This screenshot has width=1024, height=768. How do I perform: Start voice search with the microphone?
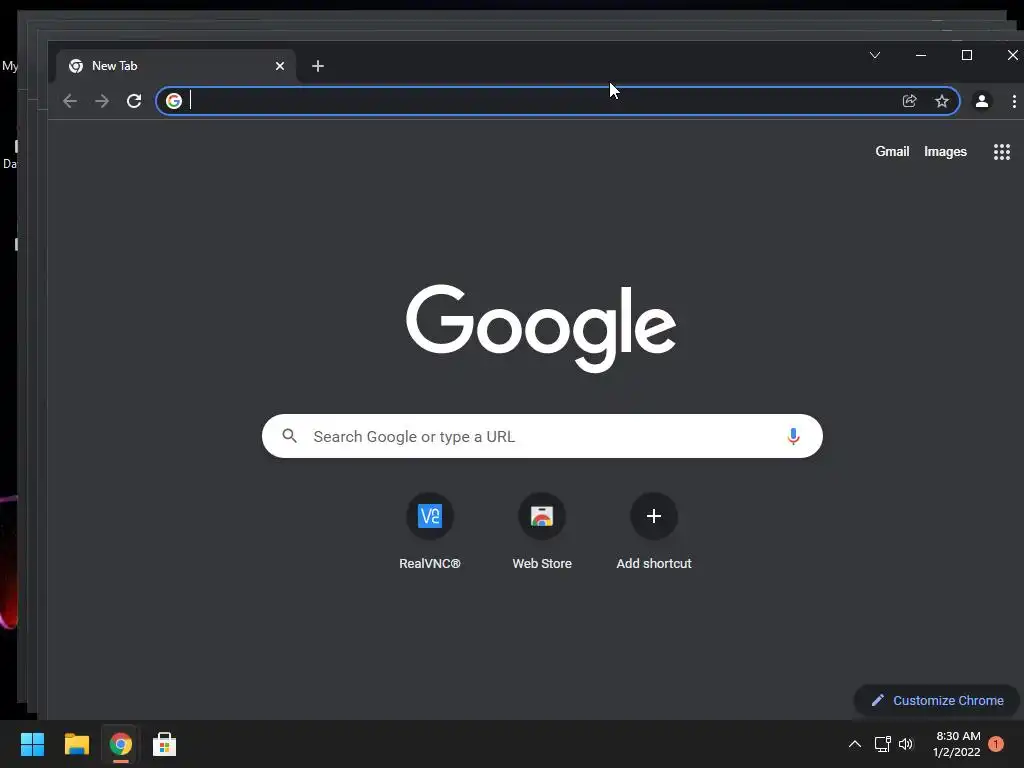click(x=793, y=436)
